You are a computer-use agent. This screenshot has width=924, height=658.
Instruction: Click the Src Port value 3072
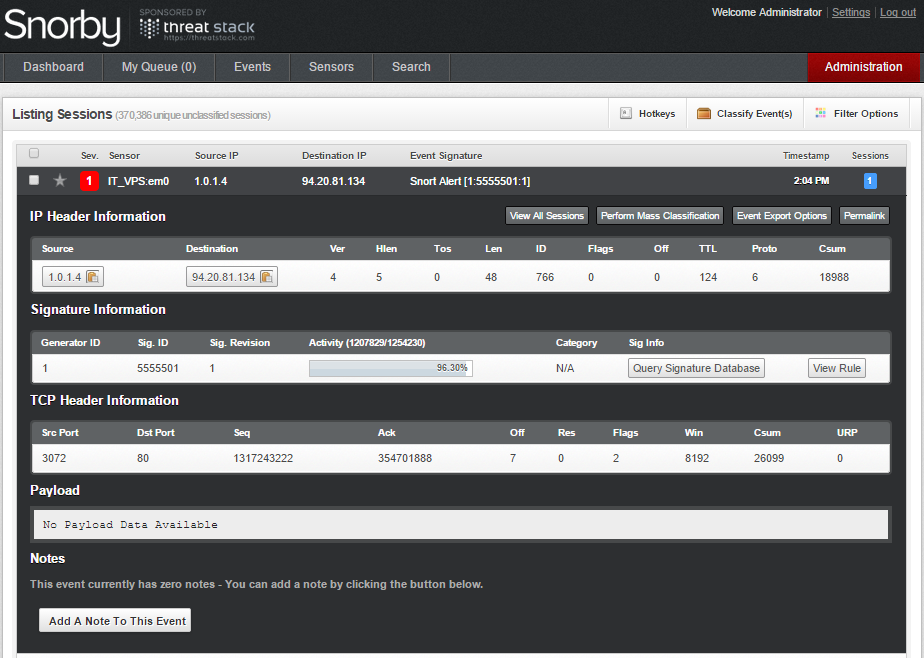coord(54,458)
